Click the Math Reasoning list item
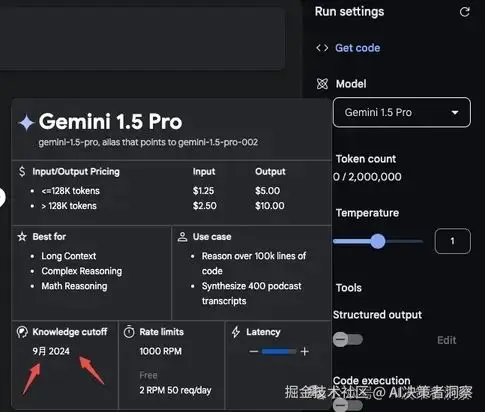 point(74,286)
